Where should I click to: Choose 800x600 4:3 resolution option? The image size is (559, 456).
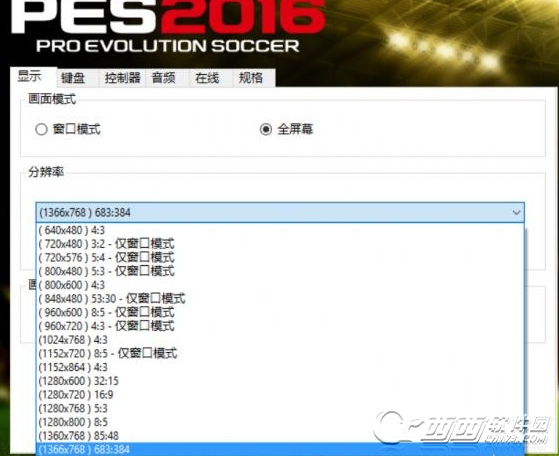(x=280, y=285)
